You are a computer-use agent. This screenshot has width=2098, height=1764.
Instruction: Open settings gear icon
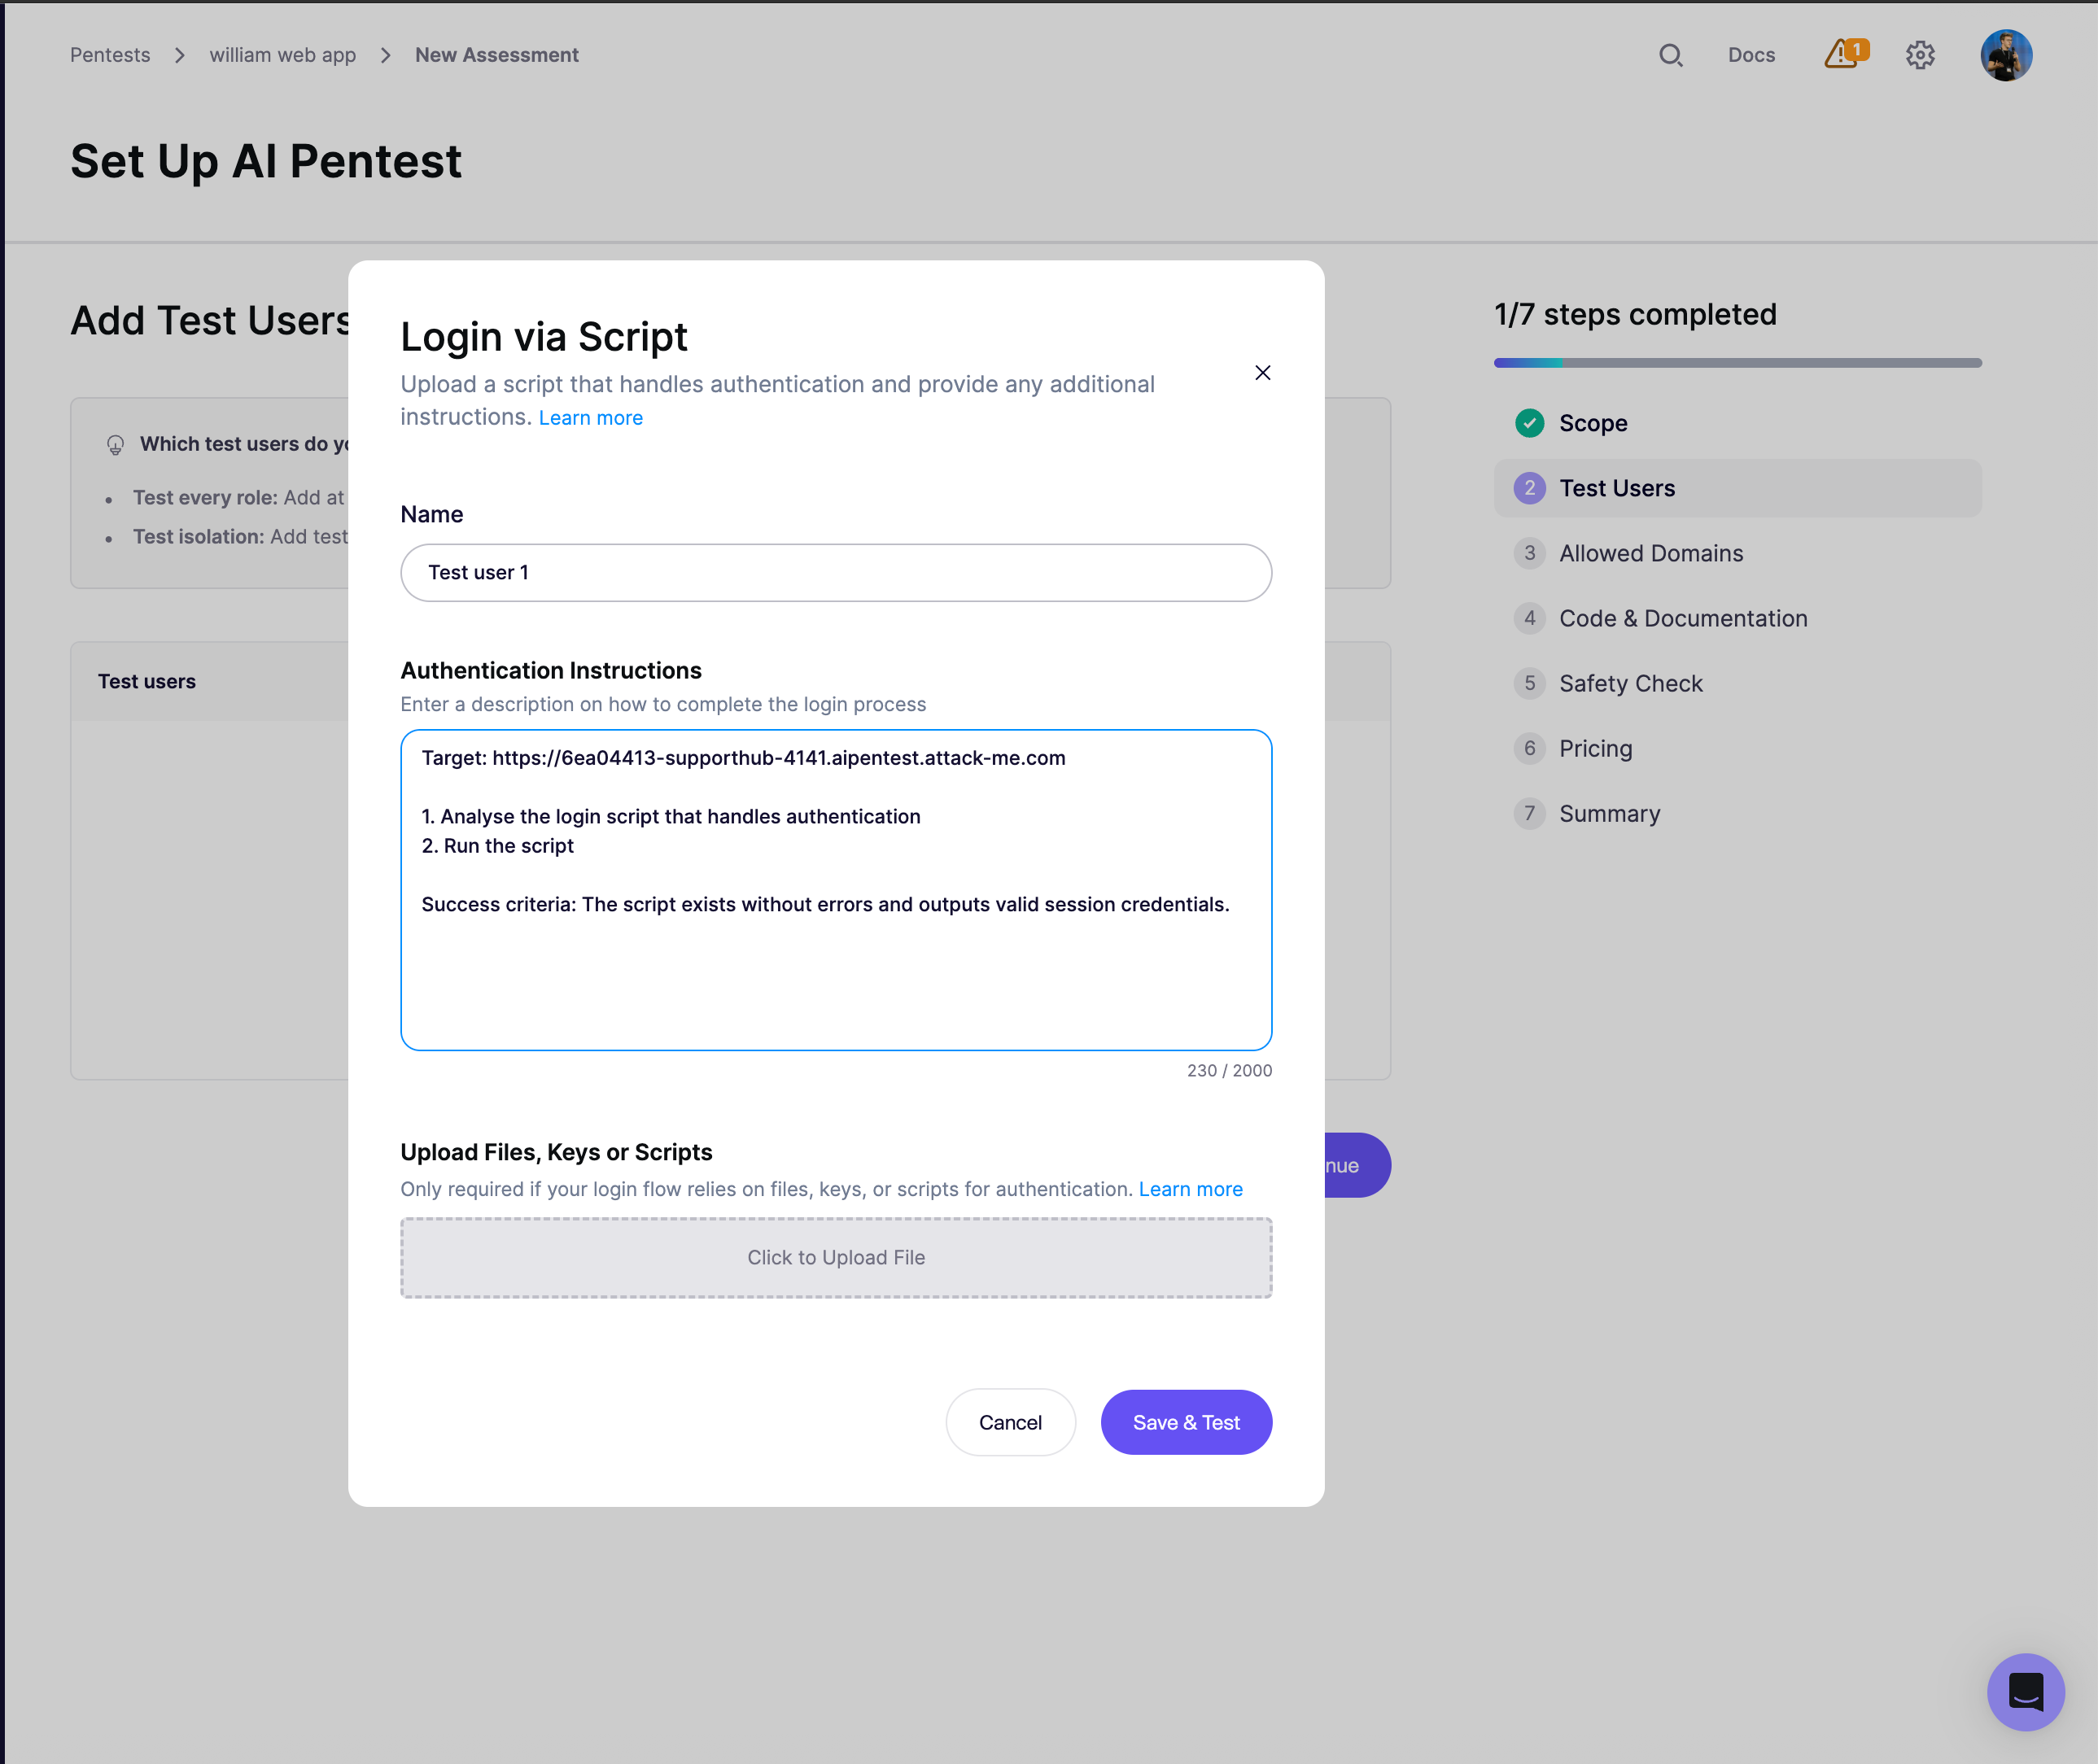(x=1920, y=55)
